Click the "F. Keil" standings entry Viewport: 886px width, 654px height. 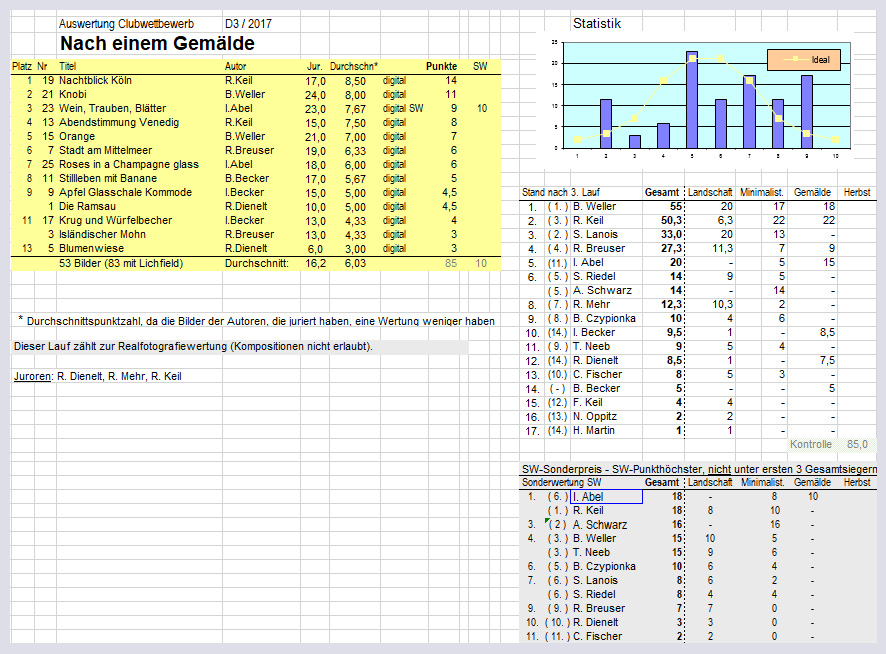click(588, 402)
